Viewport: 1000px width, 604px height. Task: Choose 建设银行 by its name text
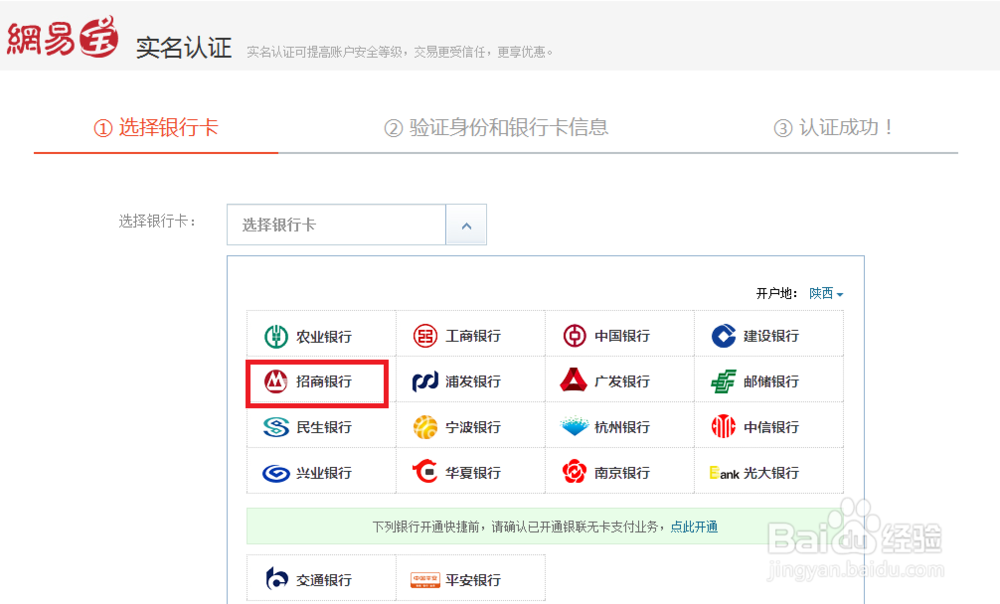coord(771,335)
